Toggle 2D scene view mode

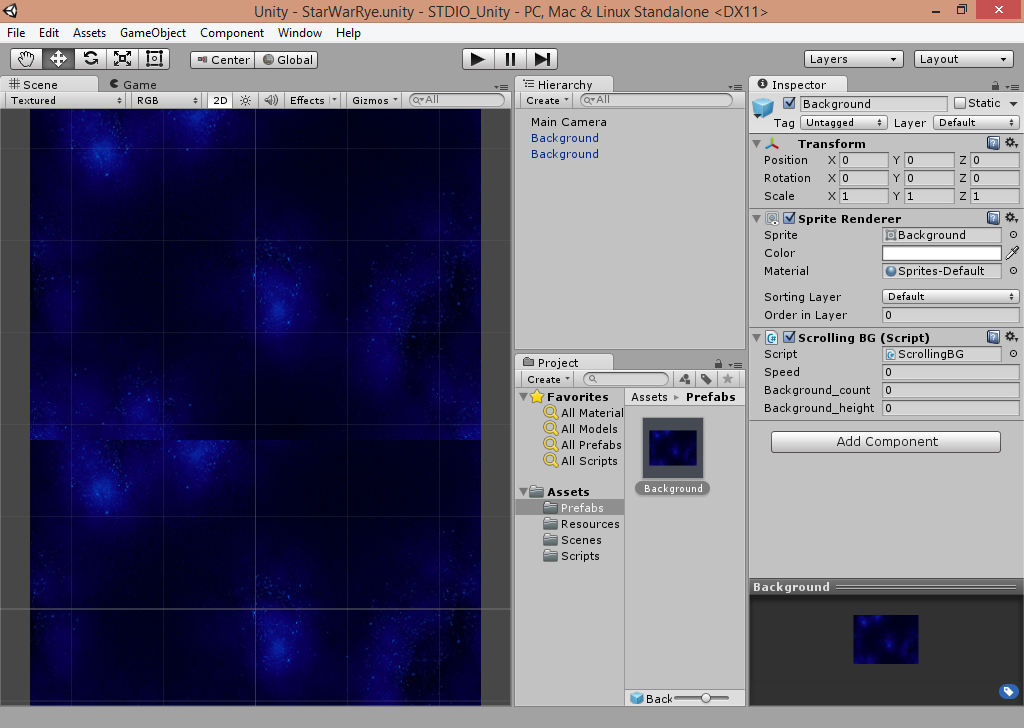click(x=220, y=100)
